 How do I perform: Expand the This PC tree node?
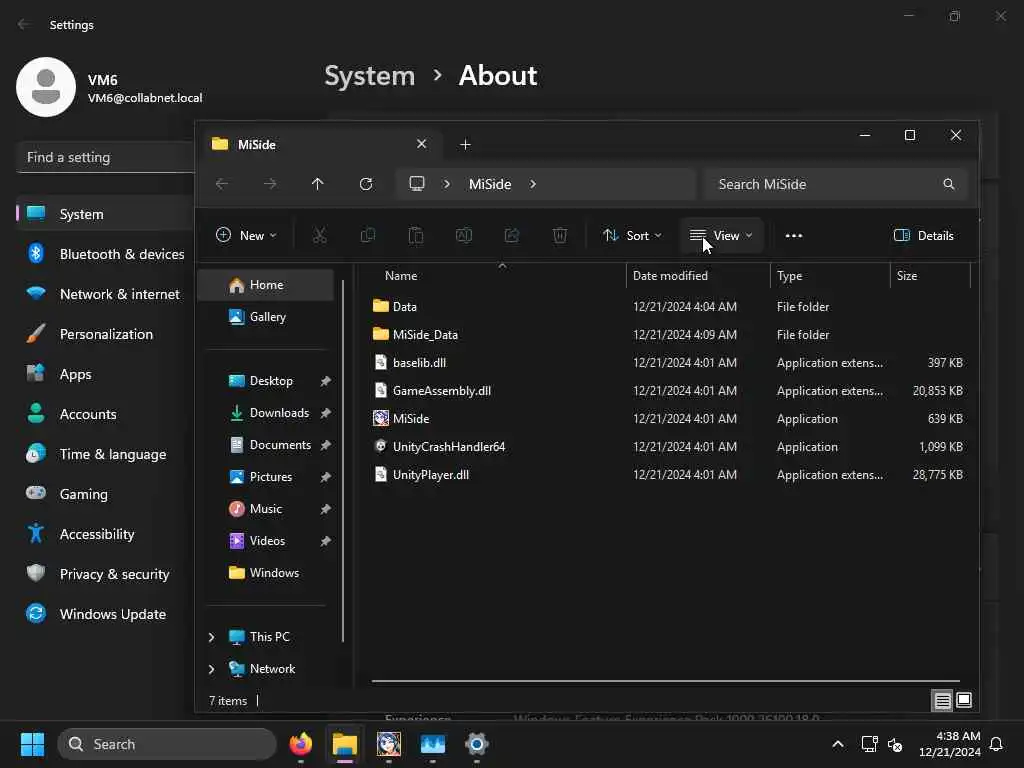point(211,637)
